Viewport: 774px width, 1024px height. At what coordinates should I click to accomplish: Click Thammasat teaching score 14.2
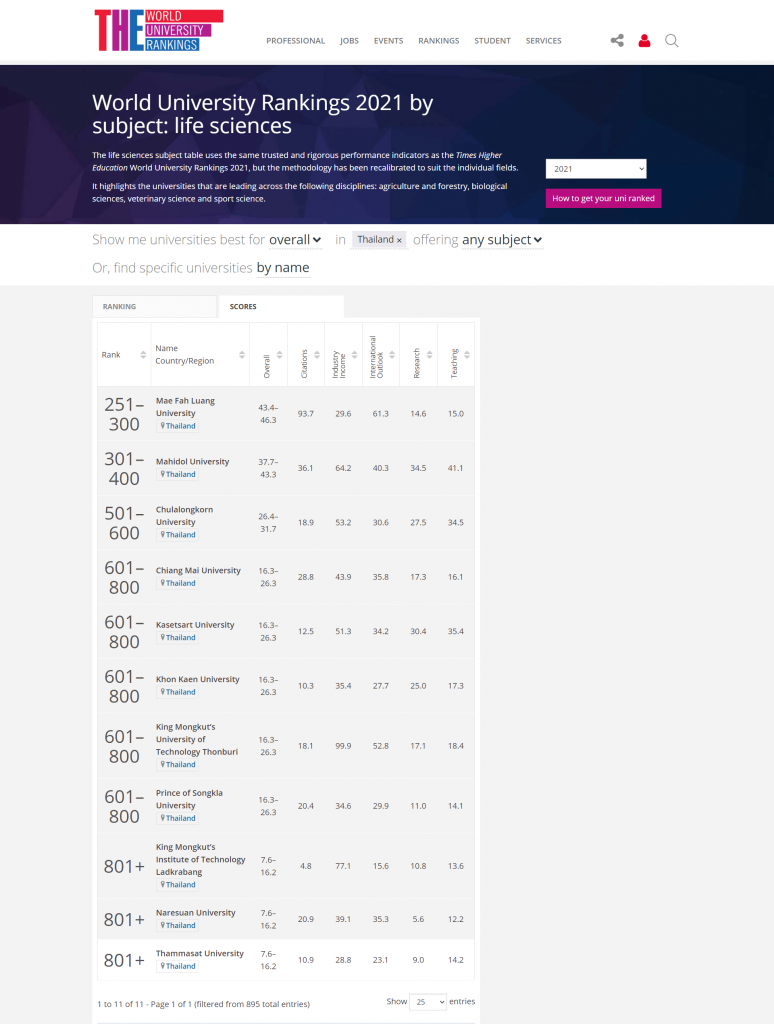tap(456, 960)
